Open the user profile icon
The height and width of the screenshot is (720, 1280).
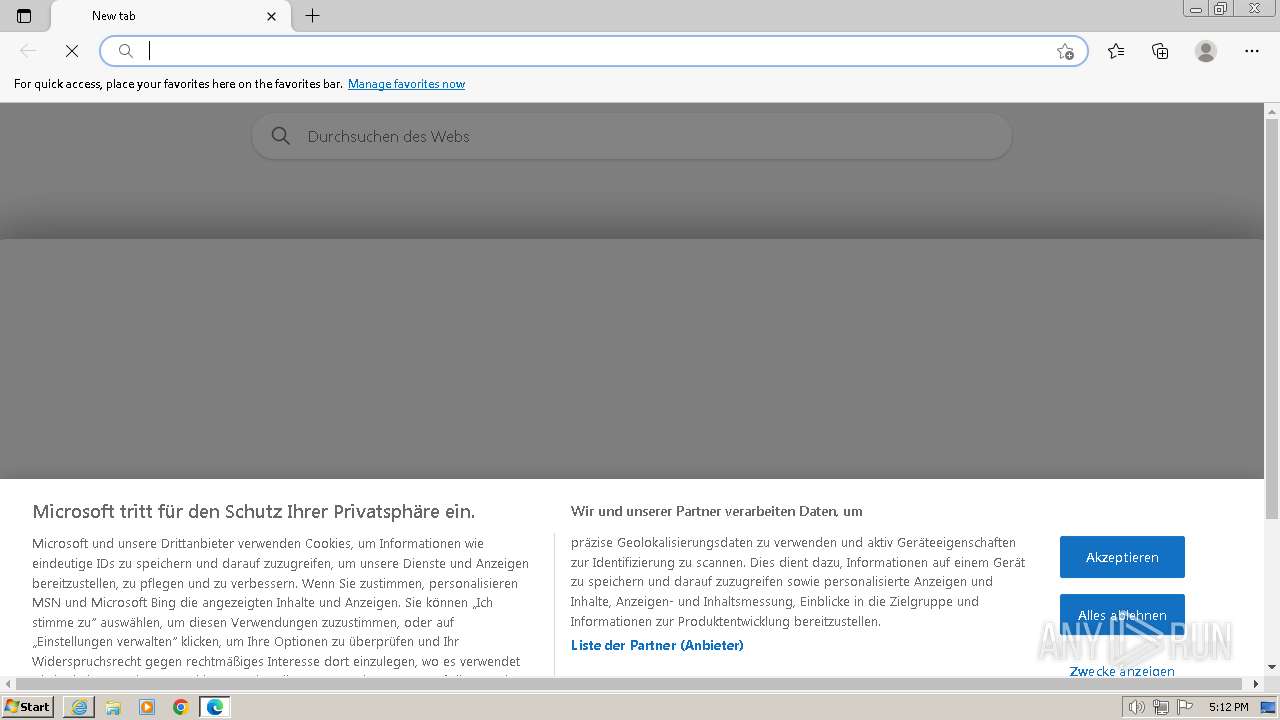1206,51
